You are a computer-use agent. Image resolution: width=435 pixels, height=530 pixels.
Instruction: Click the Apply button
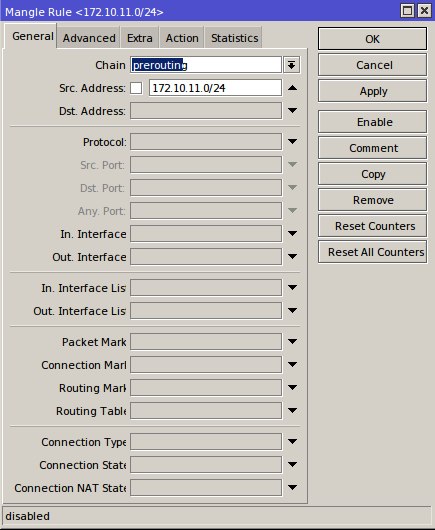[372, 91]
